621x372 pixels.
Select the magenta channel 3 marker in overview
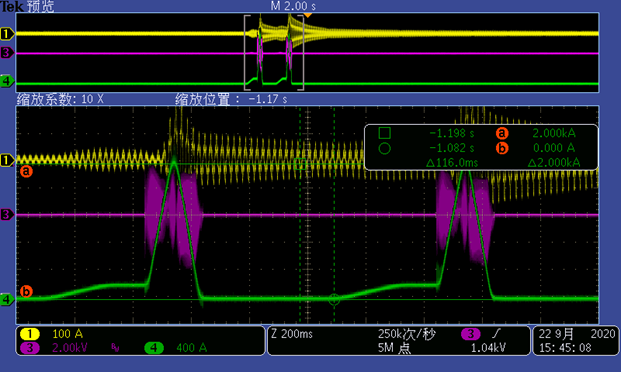tap(7, 52)
